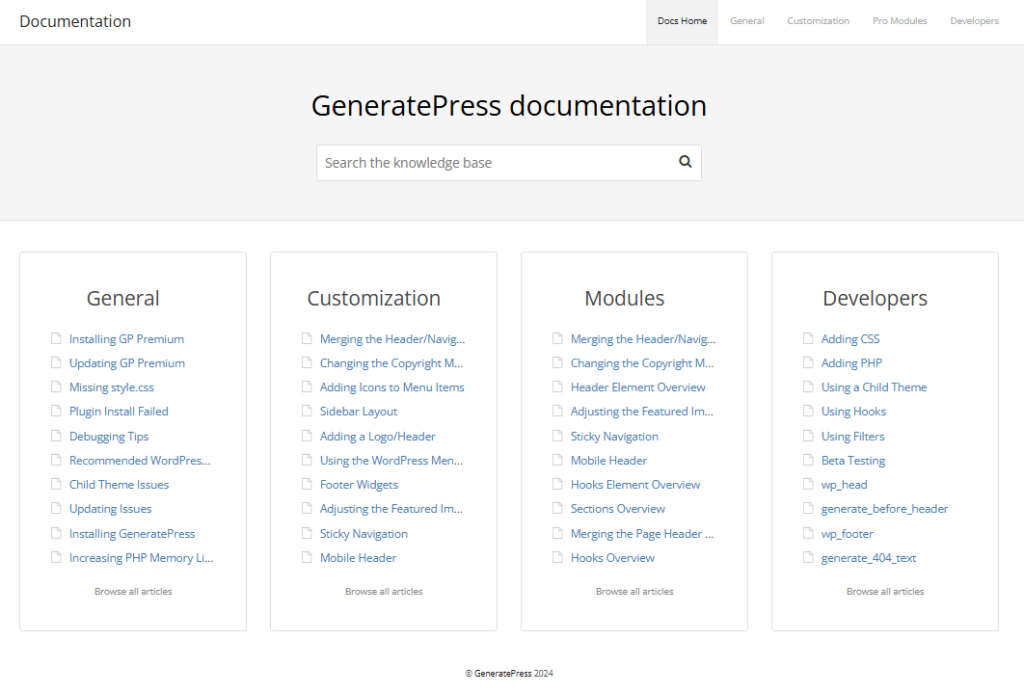The width and height of the screenshot is (1024, 693).
Task: Open the "Missing style.css" article
Action: pos(111,387)
